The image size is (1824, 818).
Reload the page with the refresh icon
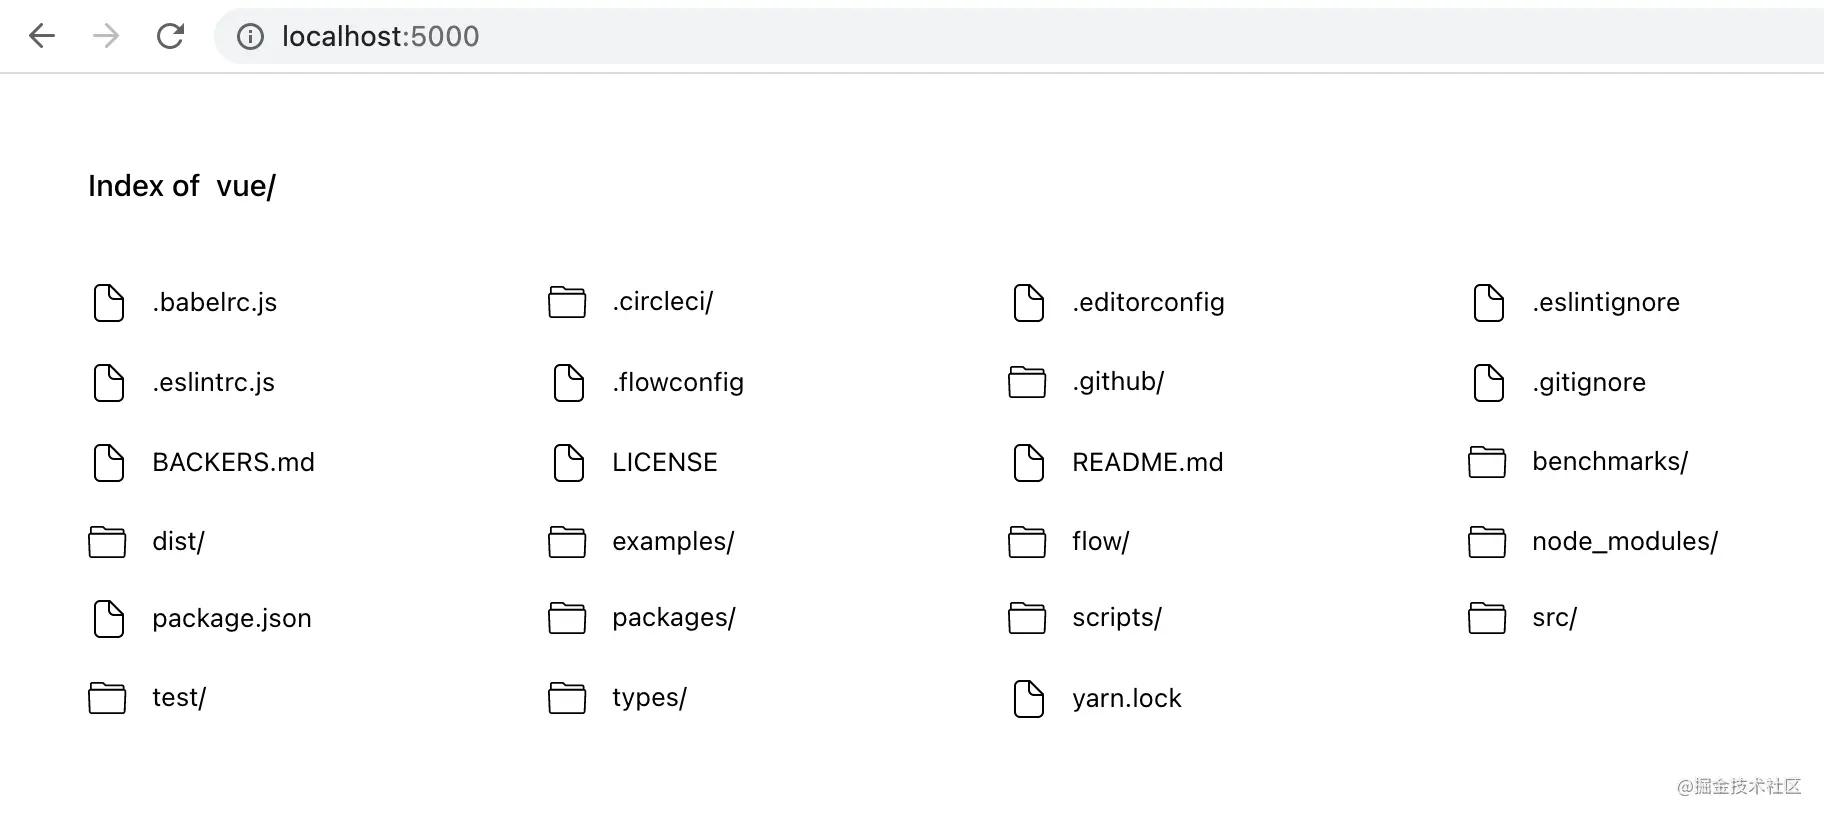click(171, 36)
